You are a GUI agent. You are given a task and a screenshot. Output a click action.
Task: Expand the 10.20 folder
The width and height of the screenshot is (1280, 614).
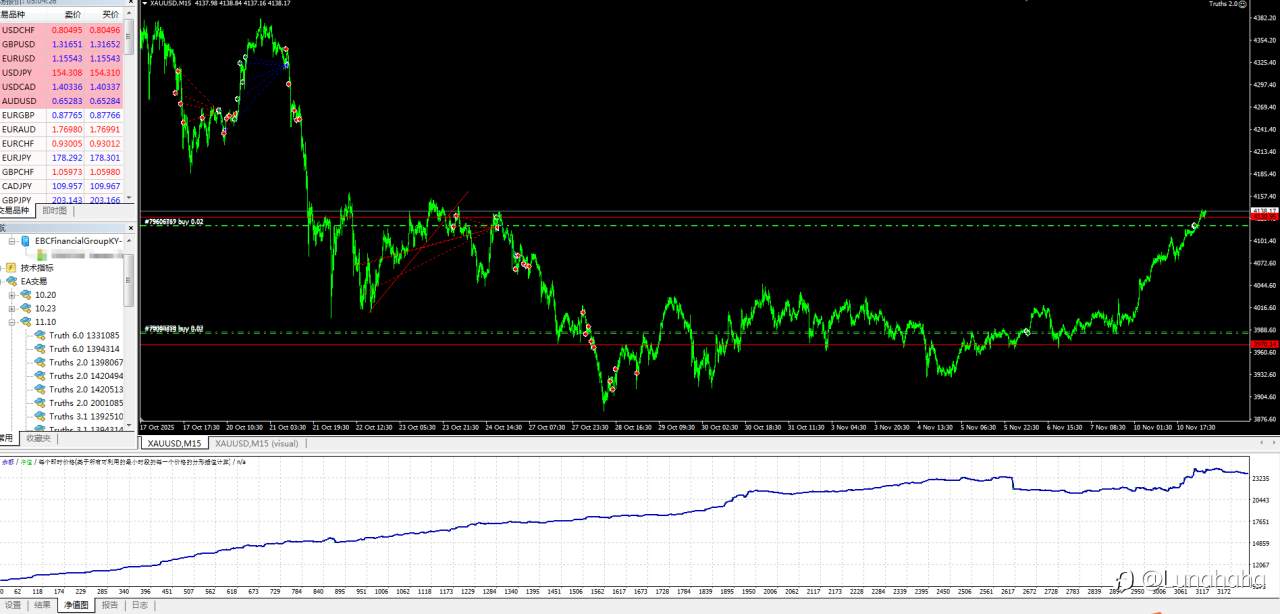pos(13,295)
